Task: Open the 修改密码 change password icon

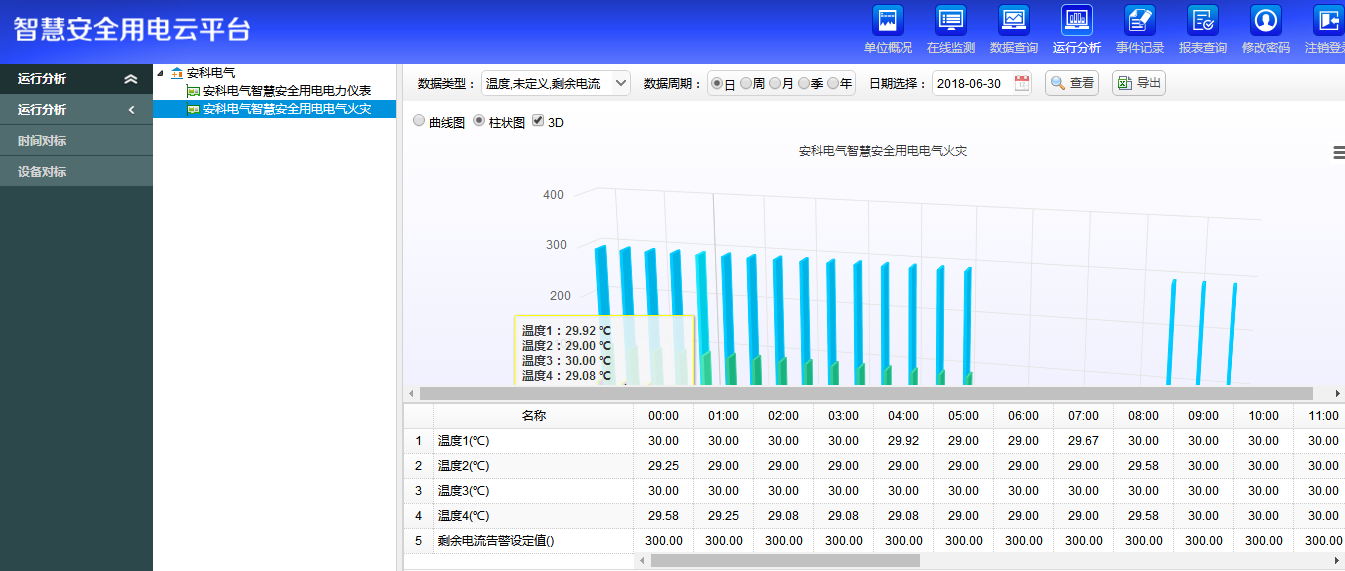Action: pyautogui.click(x=1266, y=20)
